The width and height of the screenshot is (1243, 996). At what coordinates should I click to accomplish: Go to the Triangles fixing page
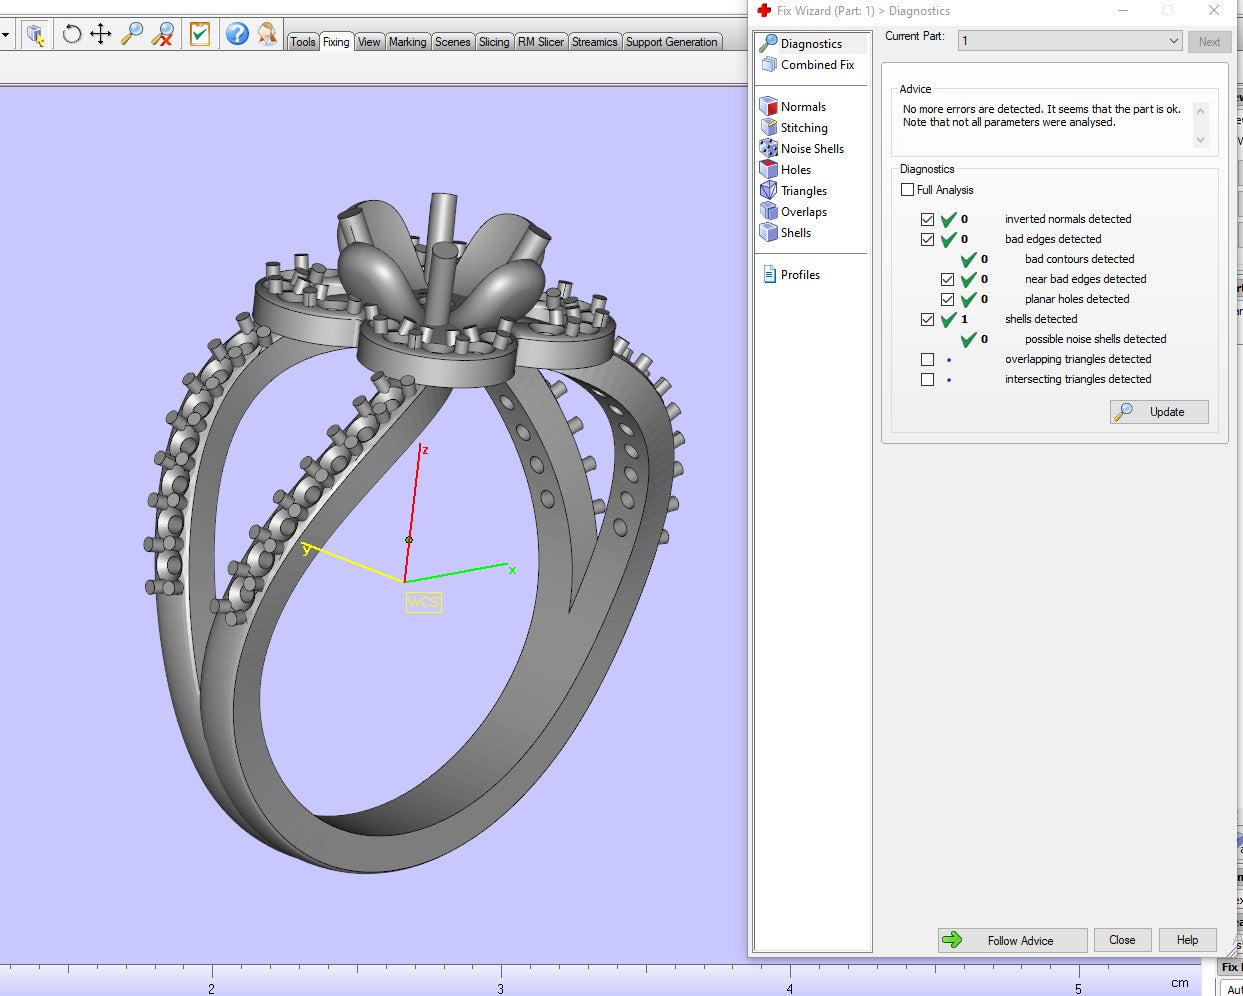803,191
